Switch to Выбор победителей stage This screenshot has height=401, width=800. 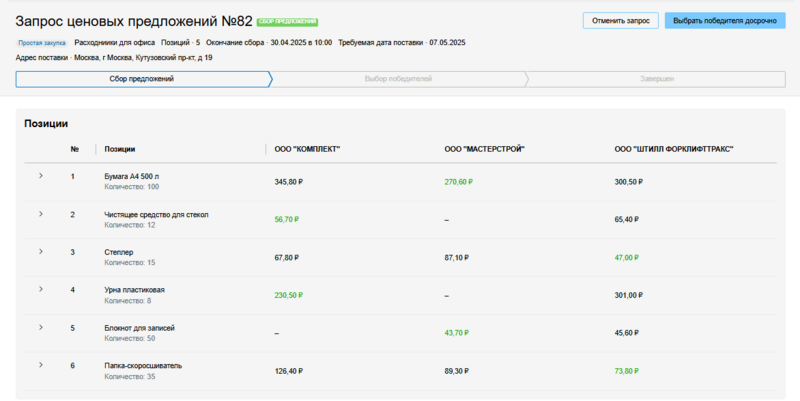(398, 79)
